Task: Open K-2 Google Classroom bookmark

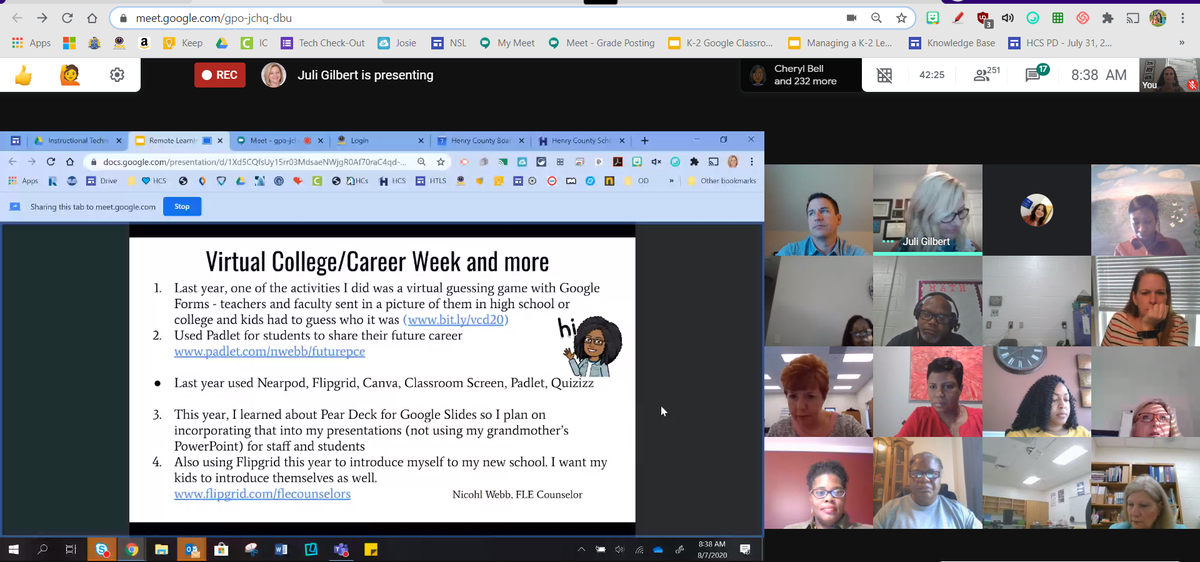Action: point(720,43)
